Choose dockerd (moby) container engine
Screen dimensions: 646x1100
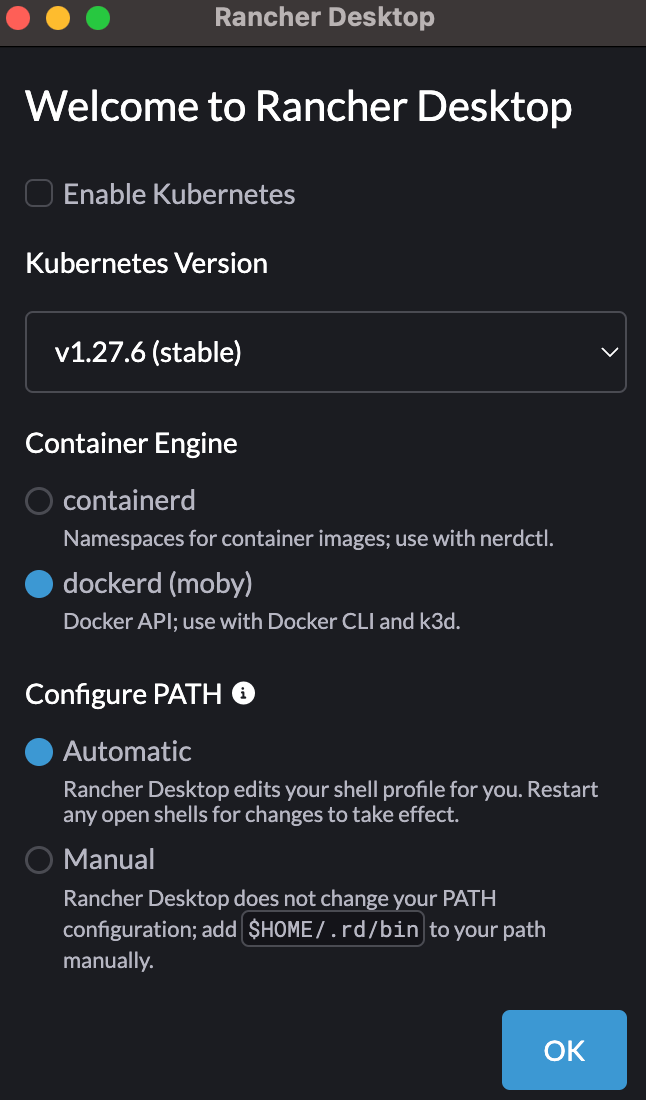tap(39, 584)
